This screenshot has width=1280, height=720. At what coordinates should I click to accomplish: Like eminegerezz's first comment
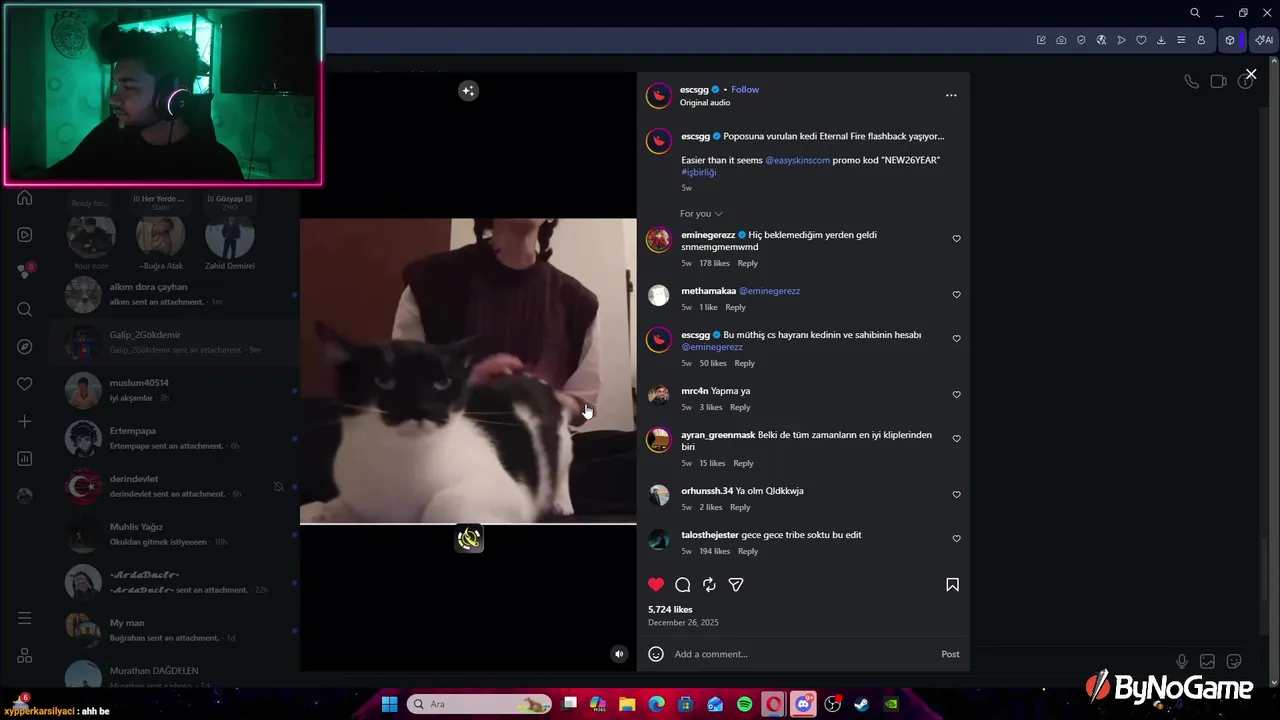coord(956,239)
